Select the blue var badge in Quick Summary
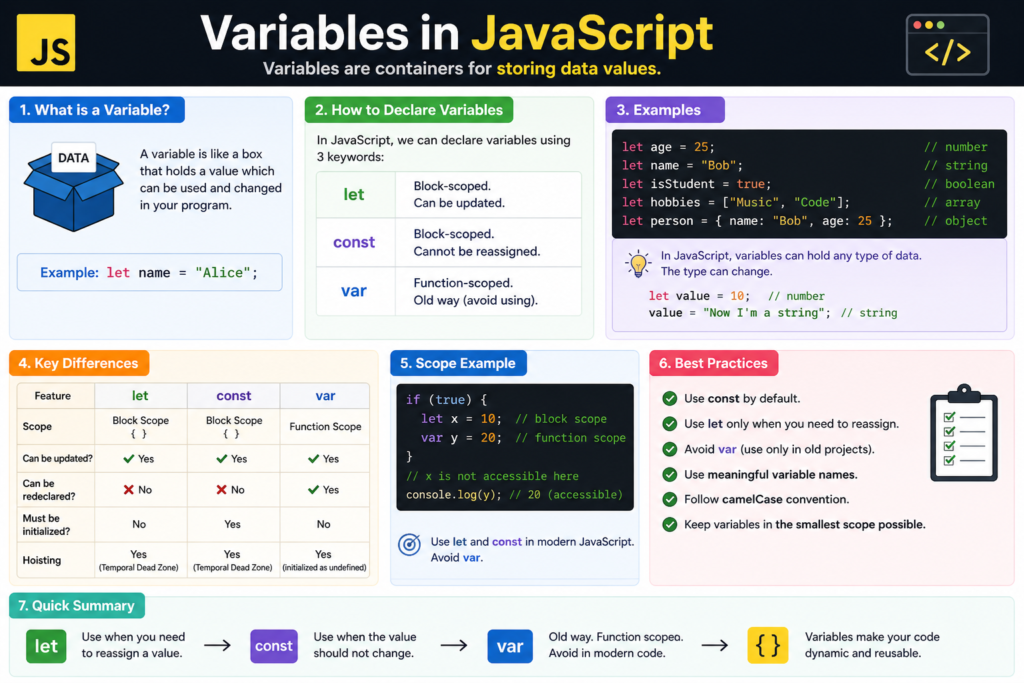 (509, 646)
